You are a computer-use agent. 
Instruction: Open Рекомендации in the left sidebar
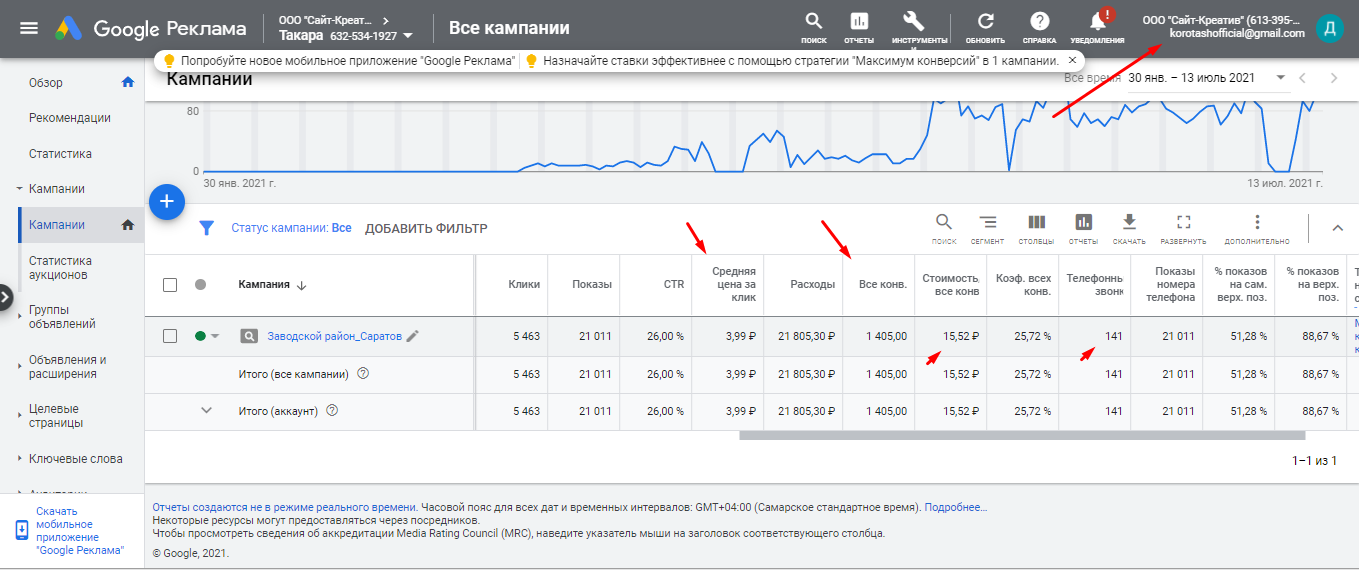(x=70, y=118)
